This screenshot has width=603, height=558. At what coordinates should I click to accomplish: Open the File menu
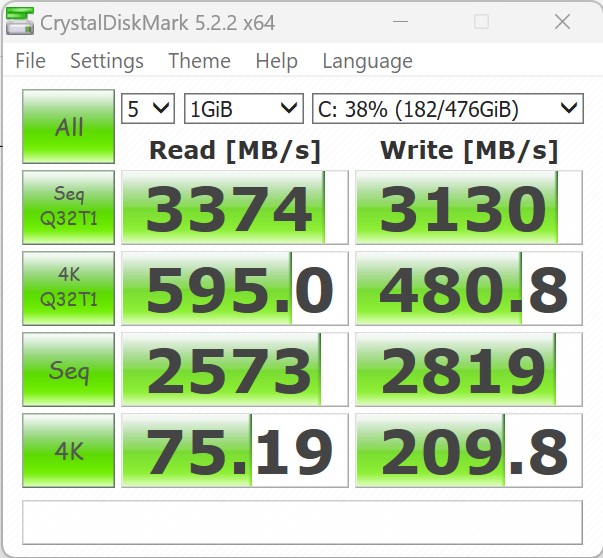point(30,61)
